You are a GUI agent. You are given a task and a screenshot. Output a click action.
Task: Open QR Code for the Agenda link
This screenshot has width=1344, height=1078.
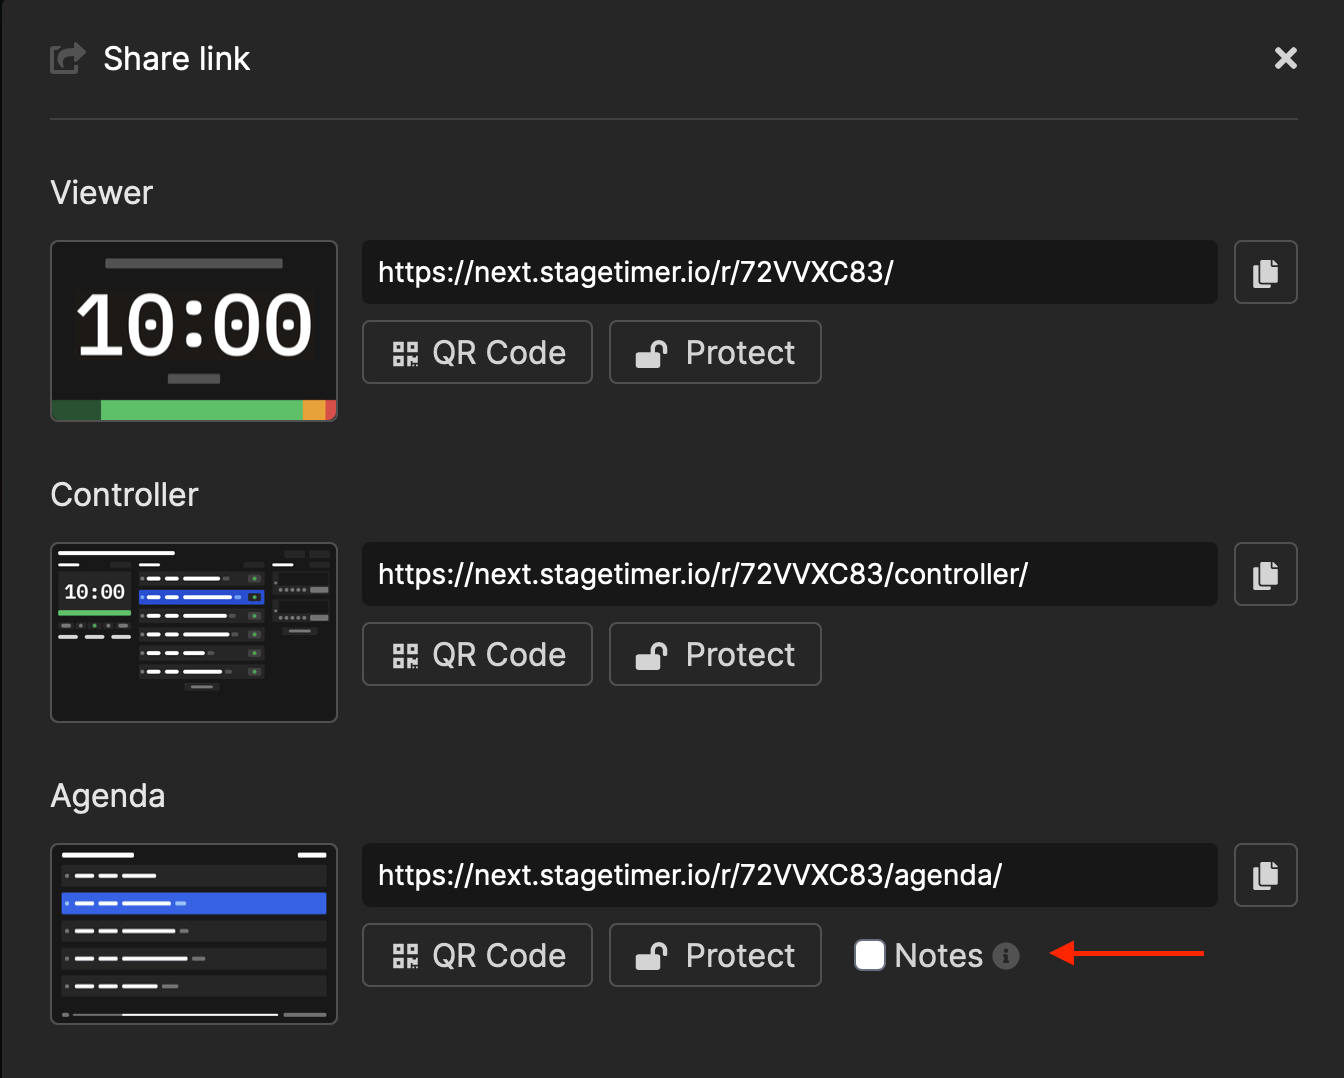[477, 955]
